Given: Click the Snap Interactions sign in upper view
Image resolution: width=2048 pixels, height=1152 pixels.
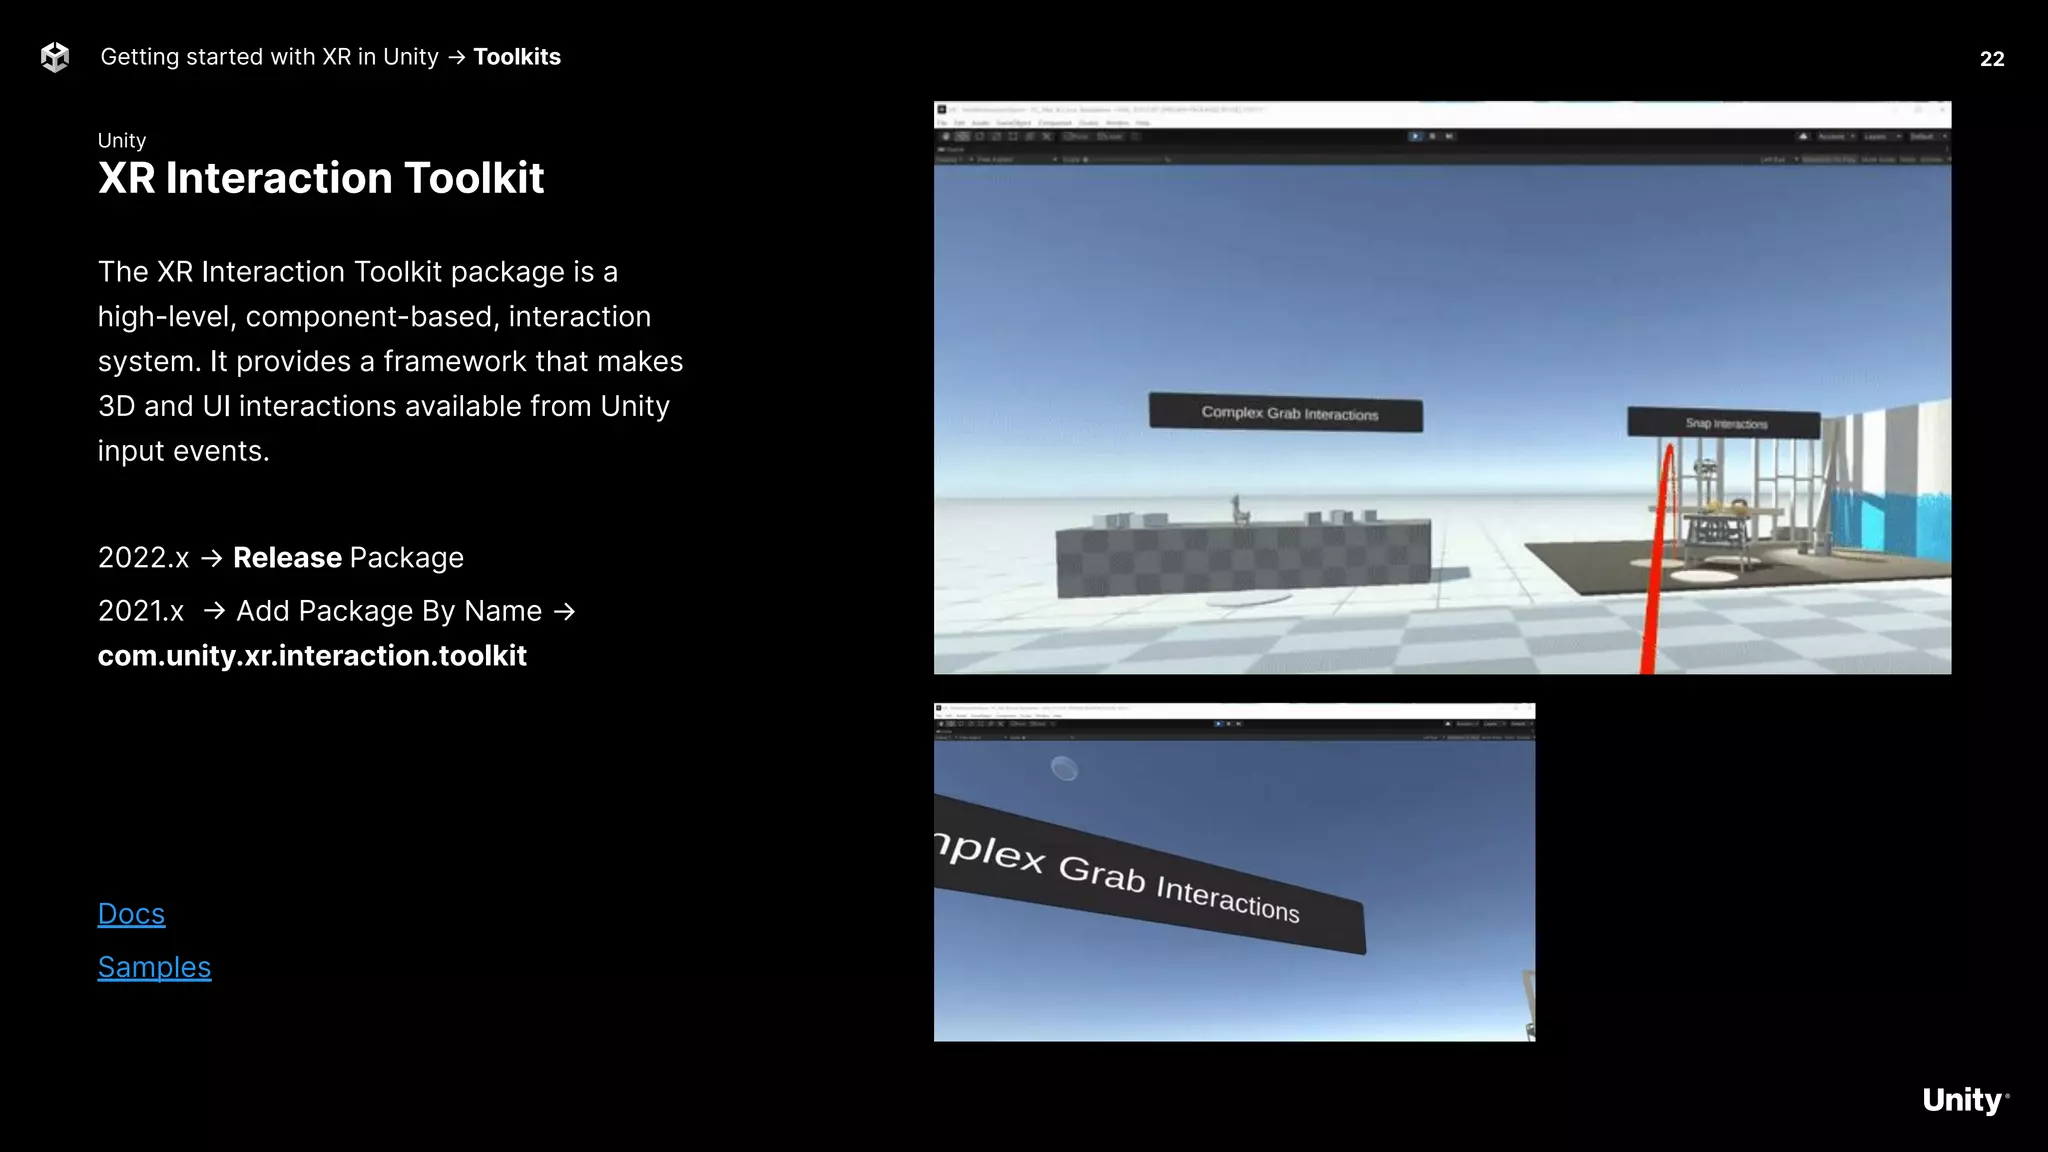Looking at the screenshot, I should 1724,423.
